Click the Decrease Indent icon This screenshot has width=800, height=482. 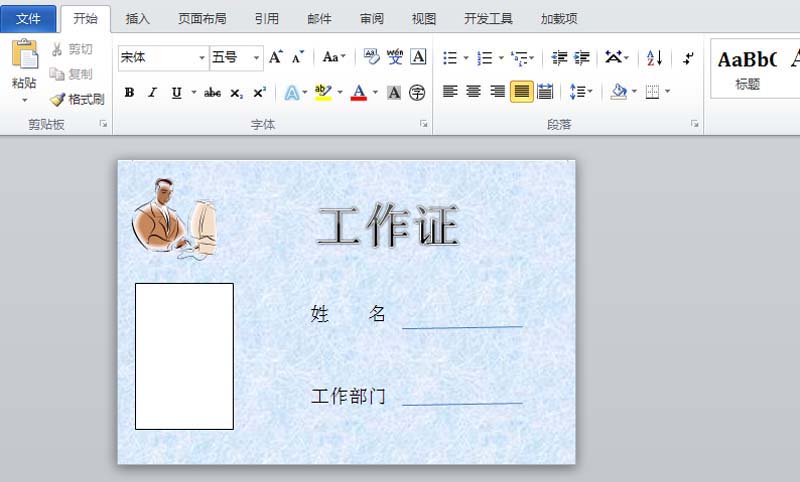[559, 58]
